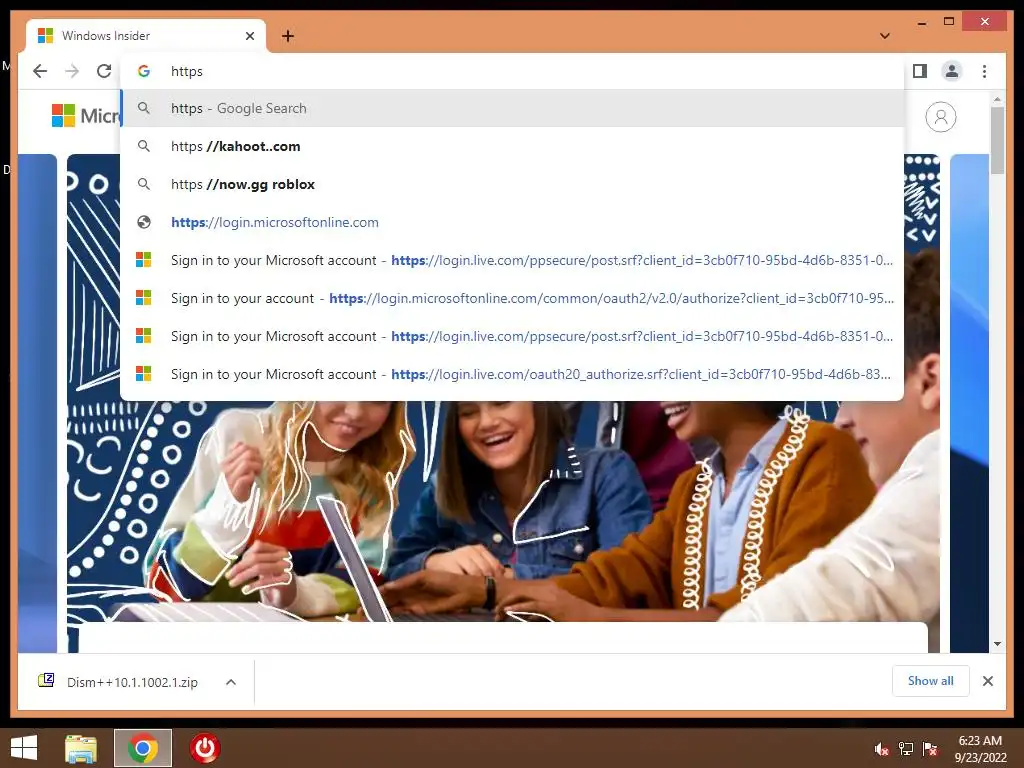1024x768 pixels.
Task: Click the search icon beside https //now.gg roblox
Action: click(x=144, y=184)
